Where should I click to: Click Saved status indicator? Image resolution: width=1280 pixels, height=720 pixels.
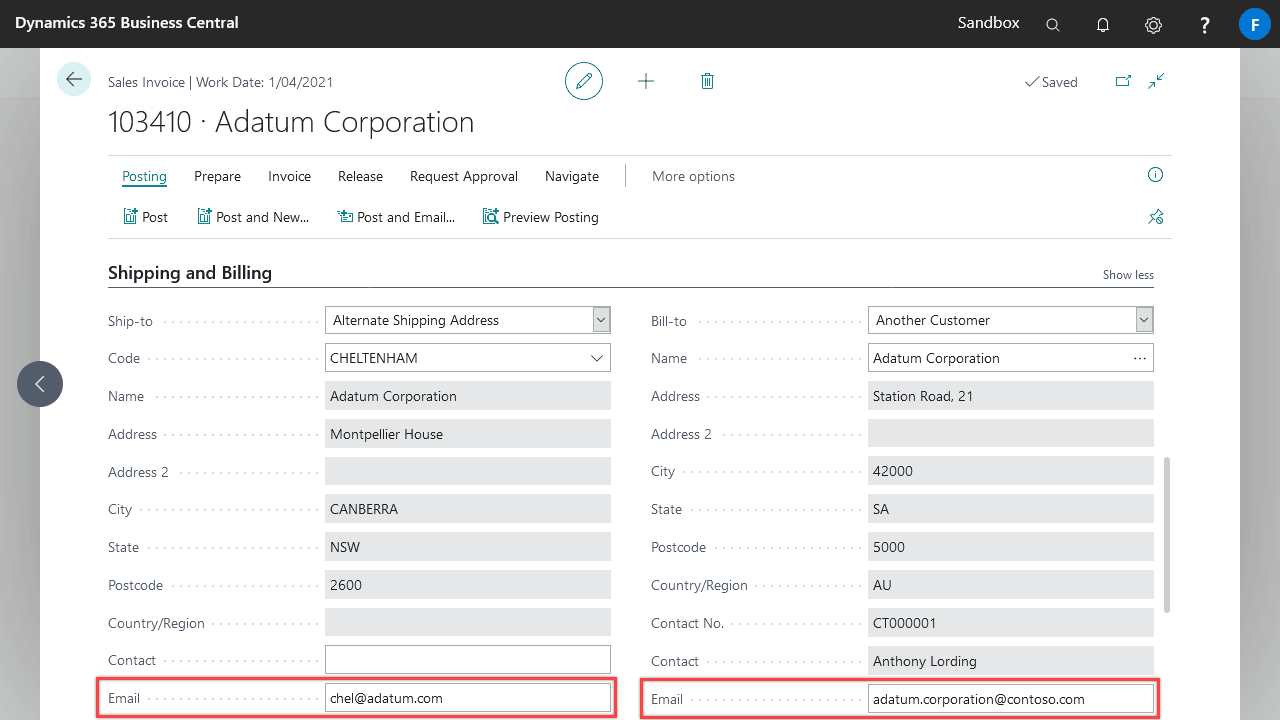[1051, 82]
